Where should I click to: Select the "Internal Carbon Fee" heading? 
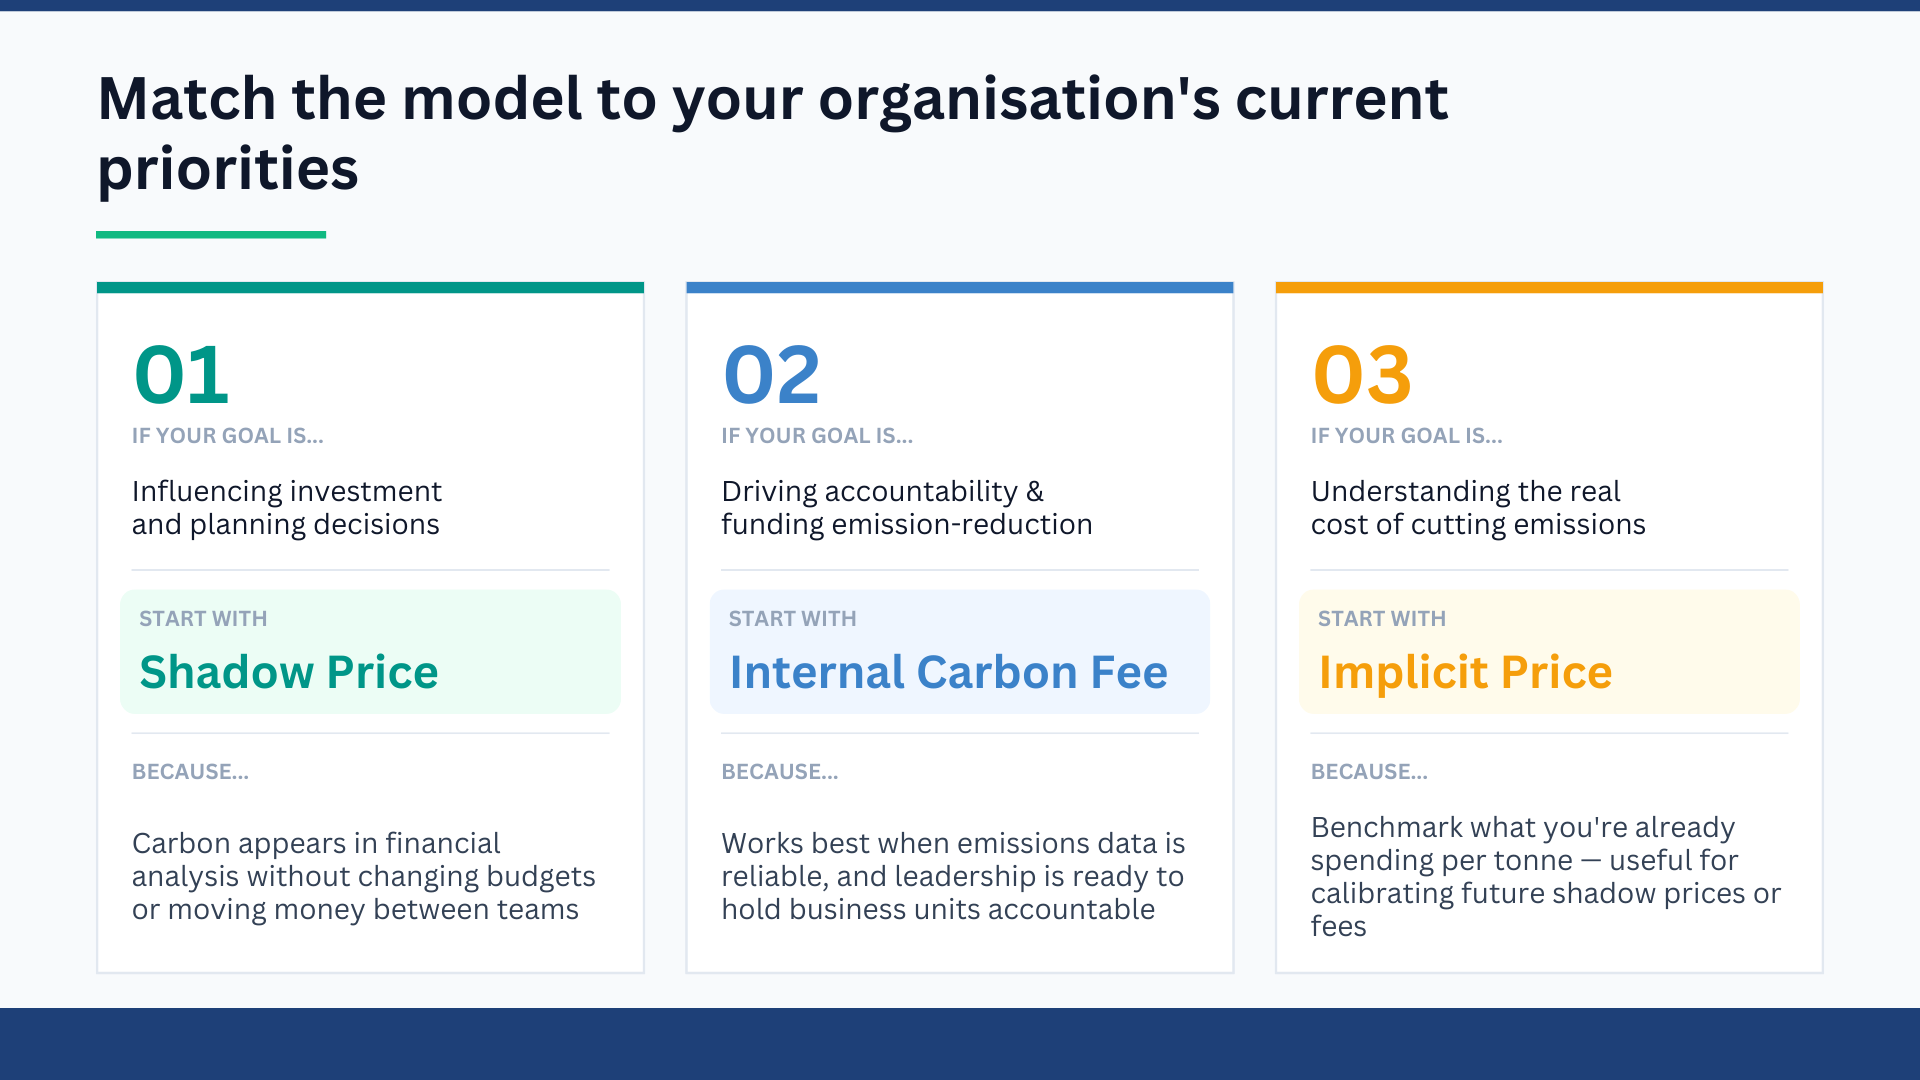[x=948, y=672]
